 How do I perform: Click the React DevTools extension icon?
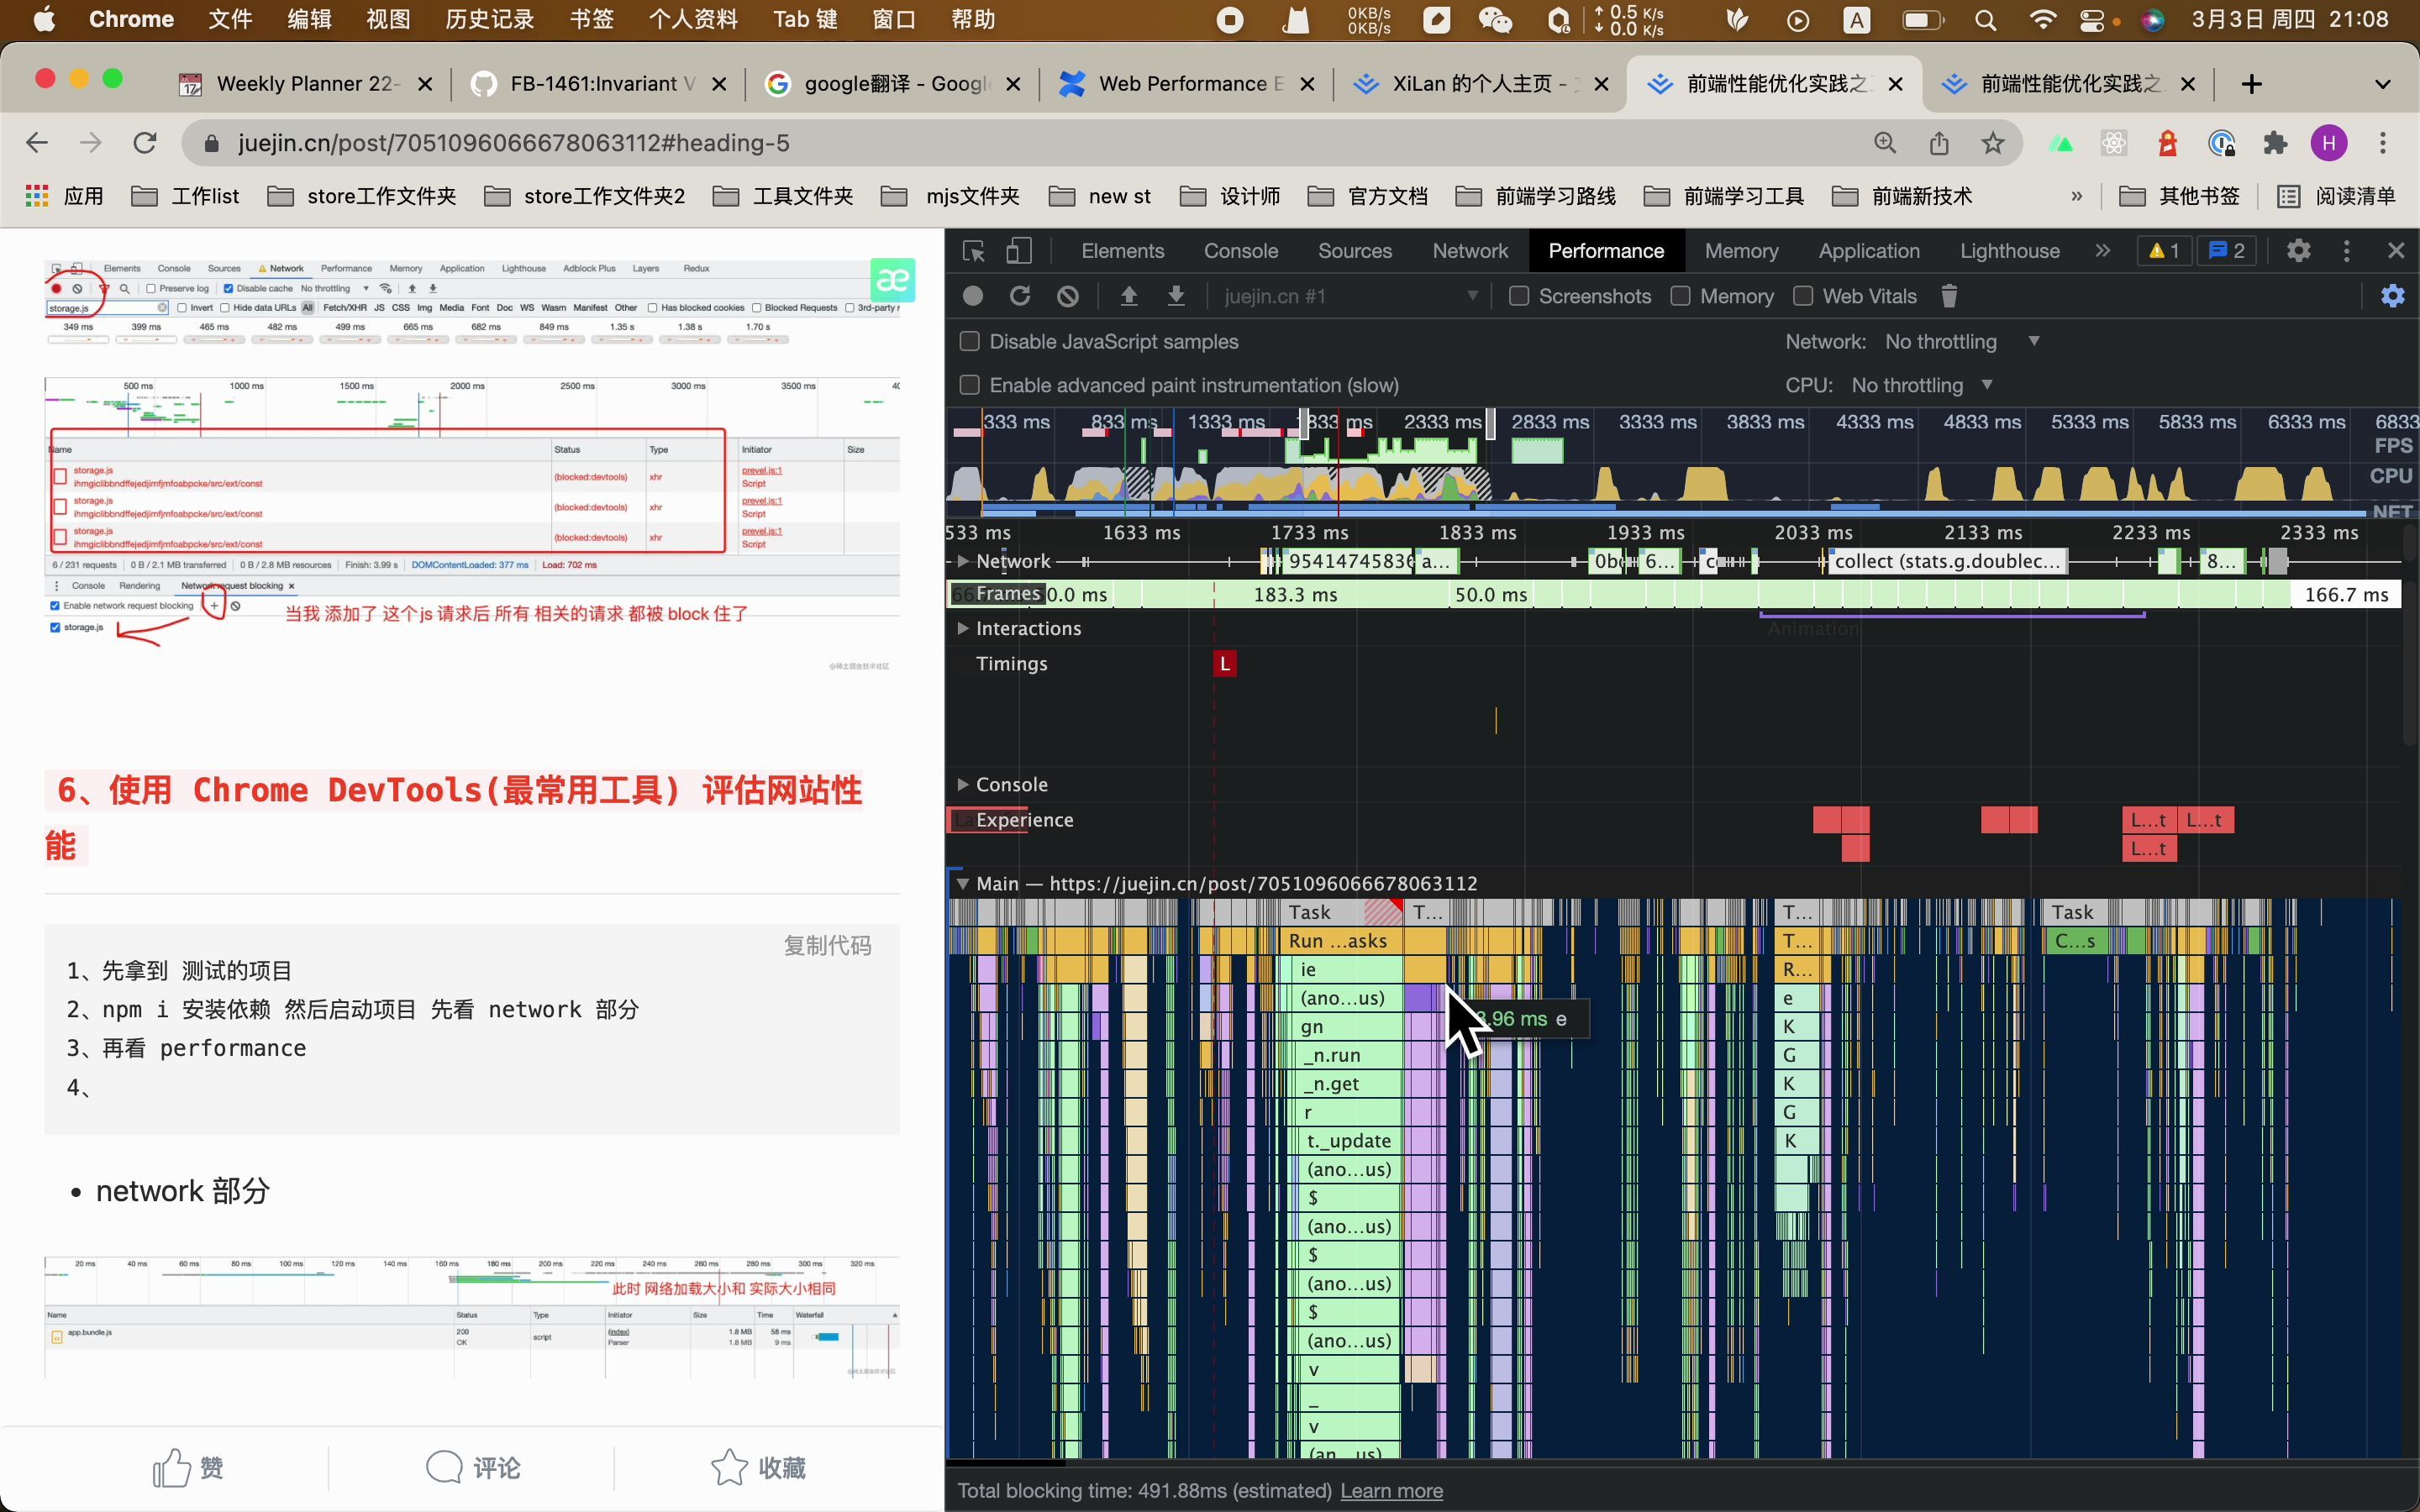coord(2113,143)
